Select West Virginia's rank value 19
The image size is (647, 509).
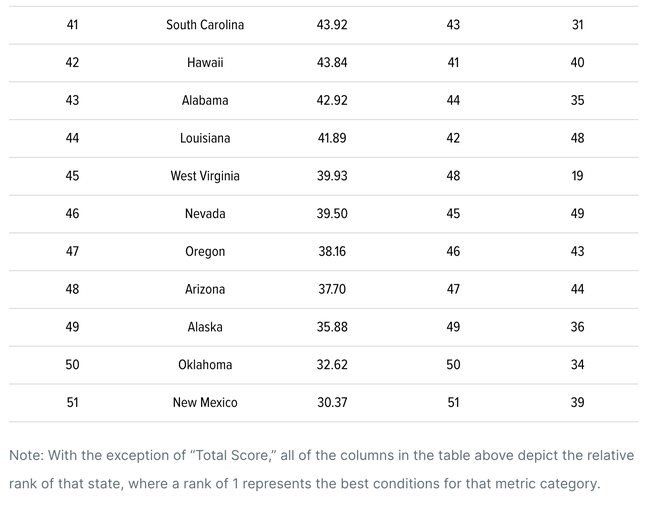tap(577, 176)
